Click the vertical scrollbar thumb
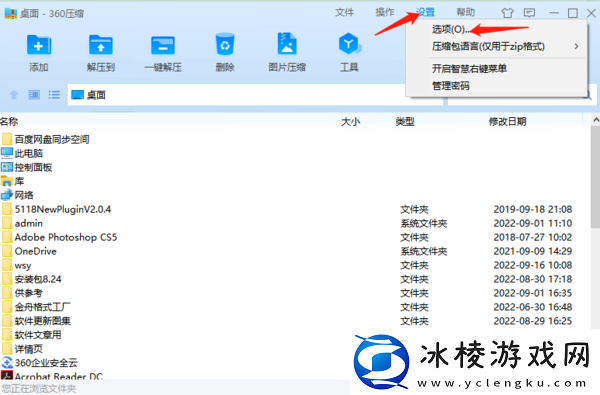 click(595, 178)
